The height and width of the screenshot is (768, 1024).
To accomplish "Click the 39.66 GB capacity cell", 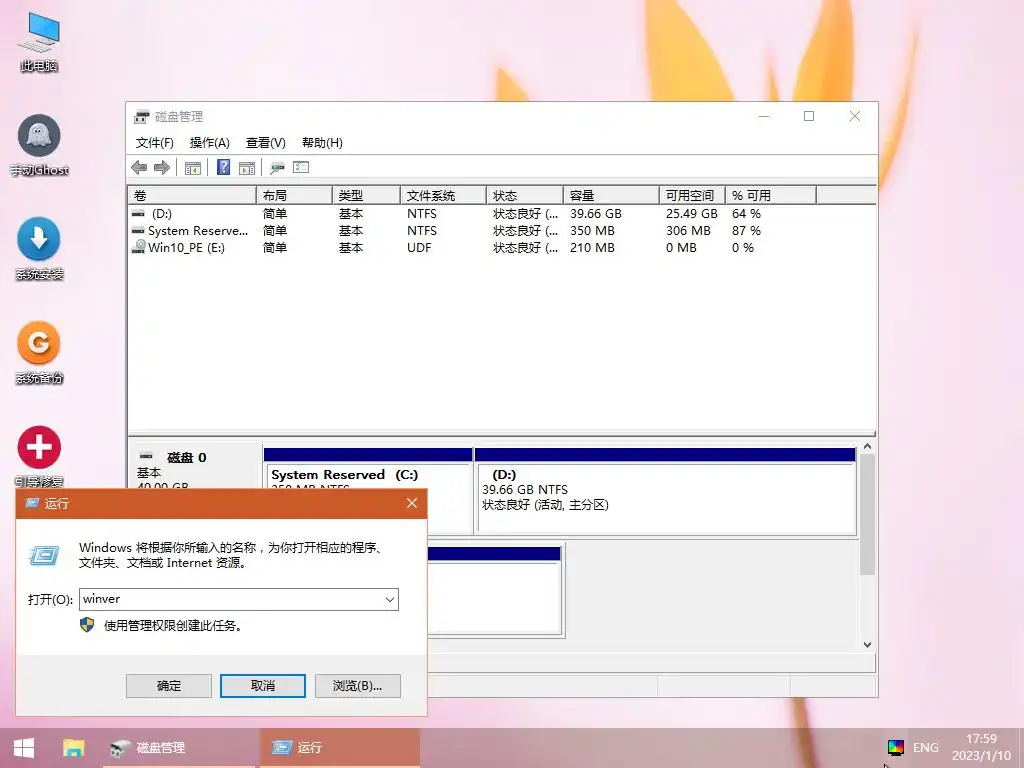I will click(x=596, y=214).
